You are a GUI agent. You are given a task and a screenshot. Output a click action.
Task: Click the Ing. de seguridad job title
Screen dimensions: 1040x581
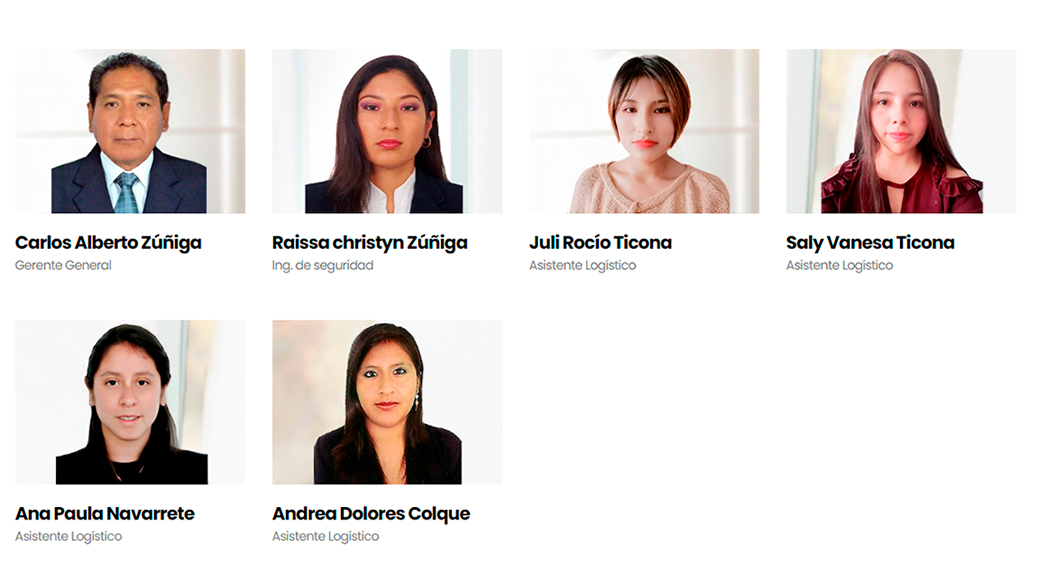[322, 265]
